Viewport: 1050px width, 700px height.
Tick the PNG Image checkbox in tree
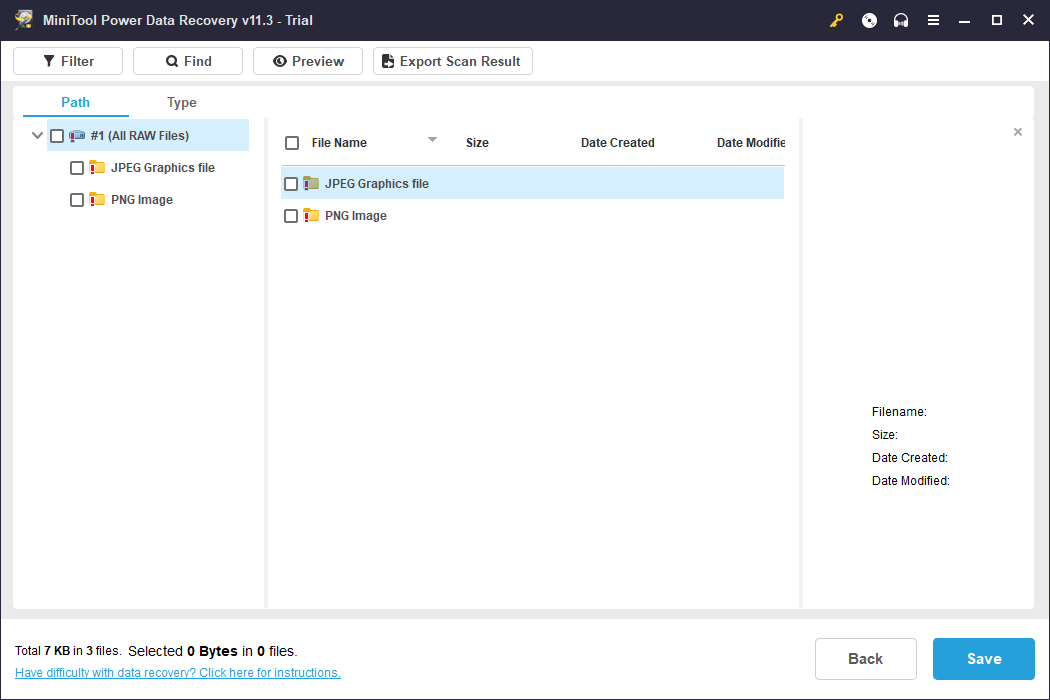(x=77, y=200)
